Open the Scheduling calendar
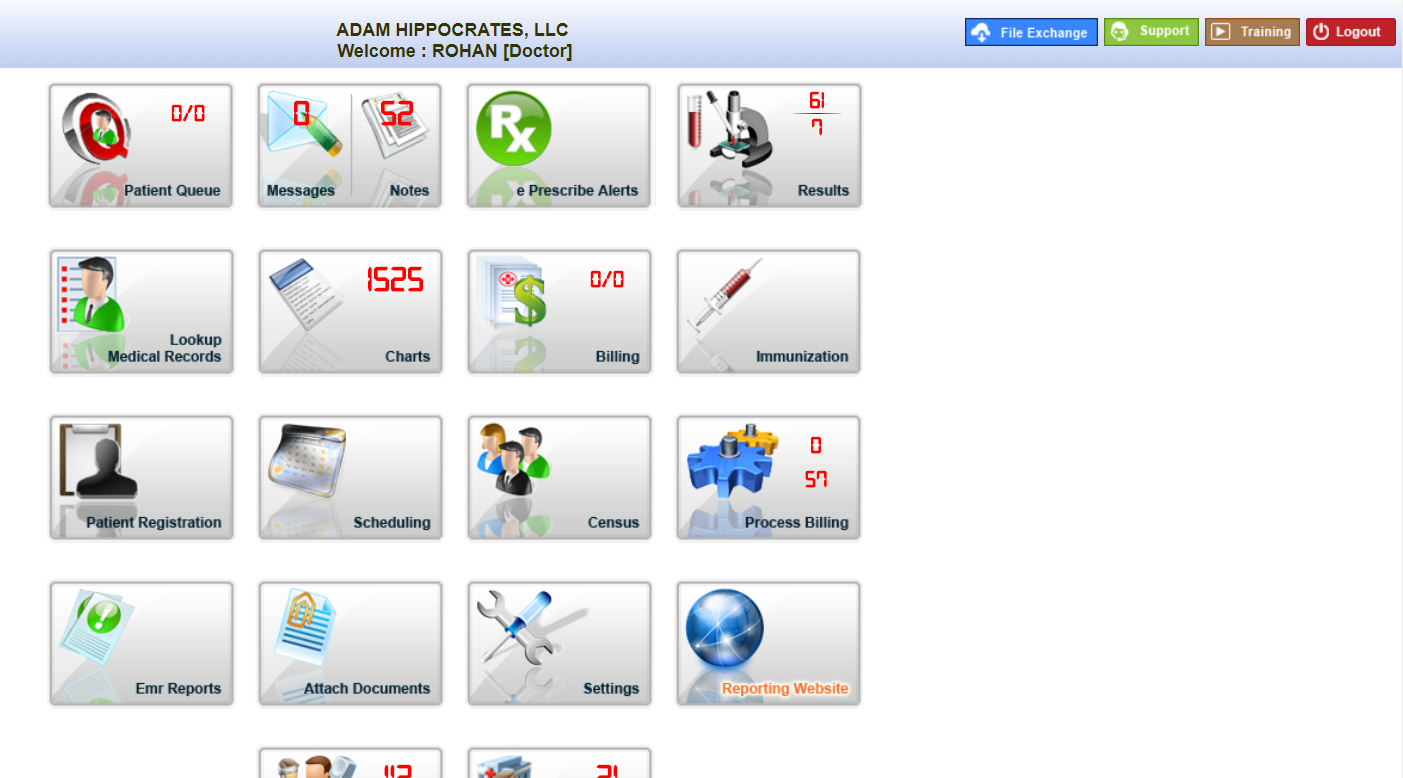This screenshot has height=778, width=1403. point(350,478)
